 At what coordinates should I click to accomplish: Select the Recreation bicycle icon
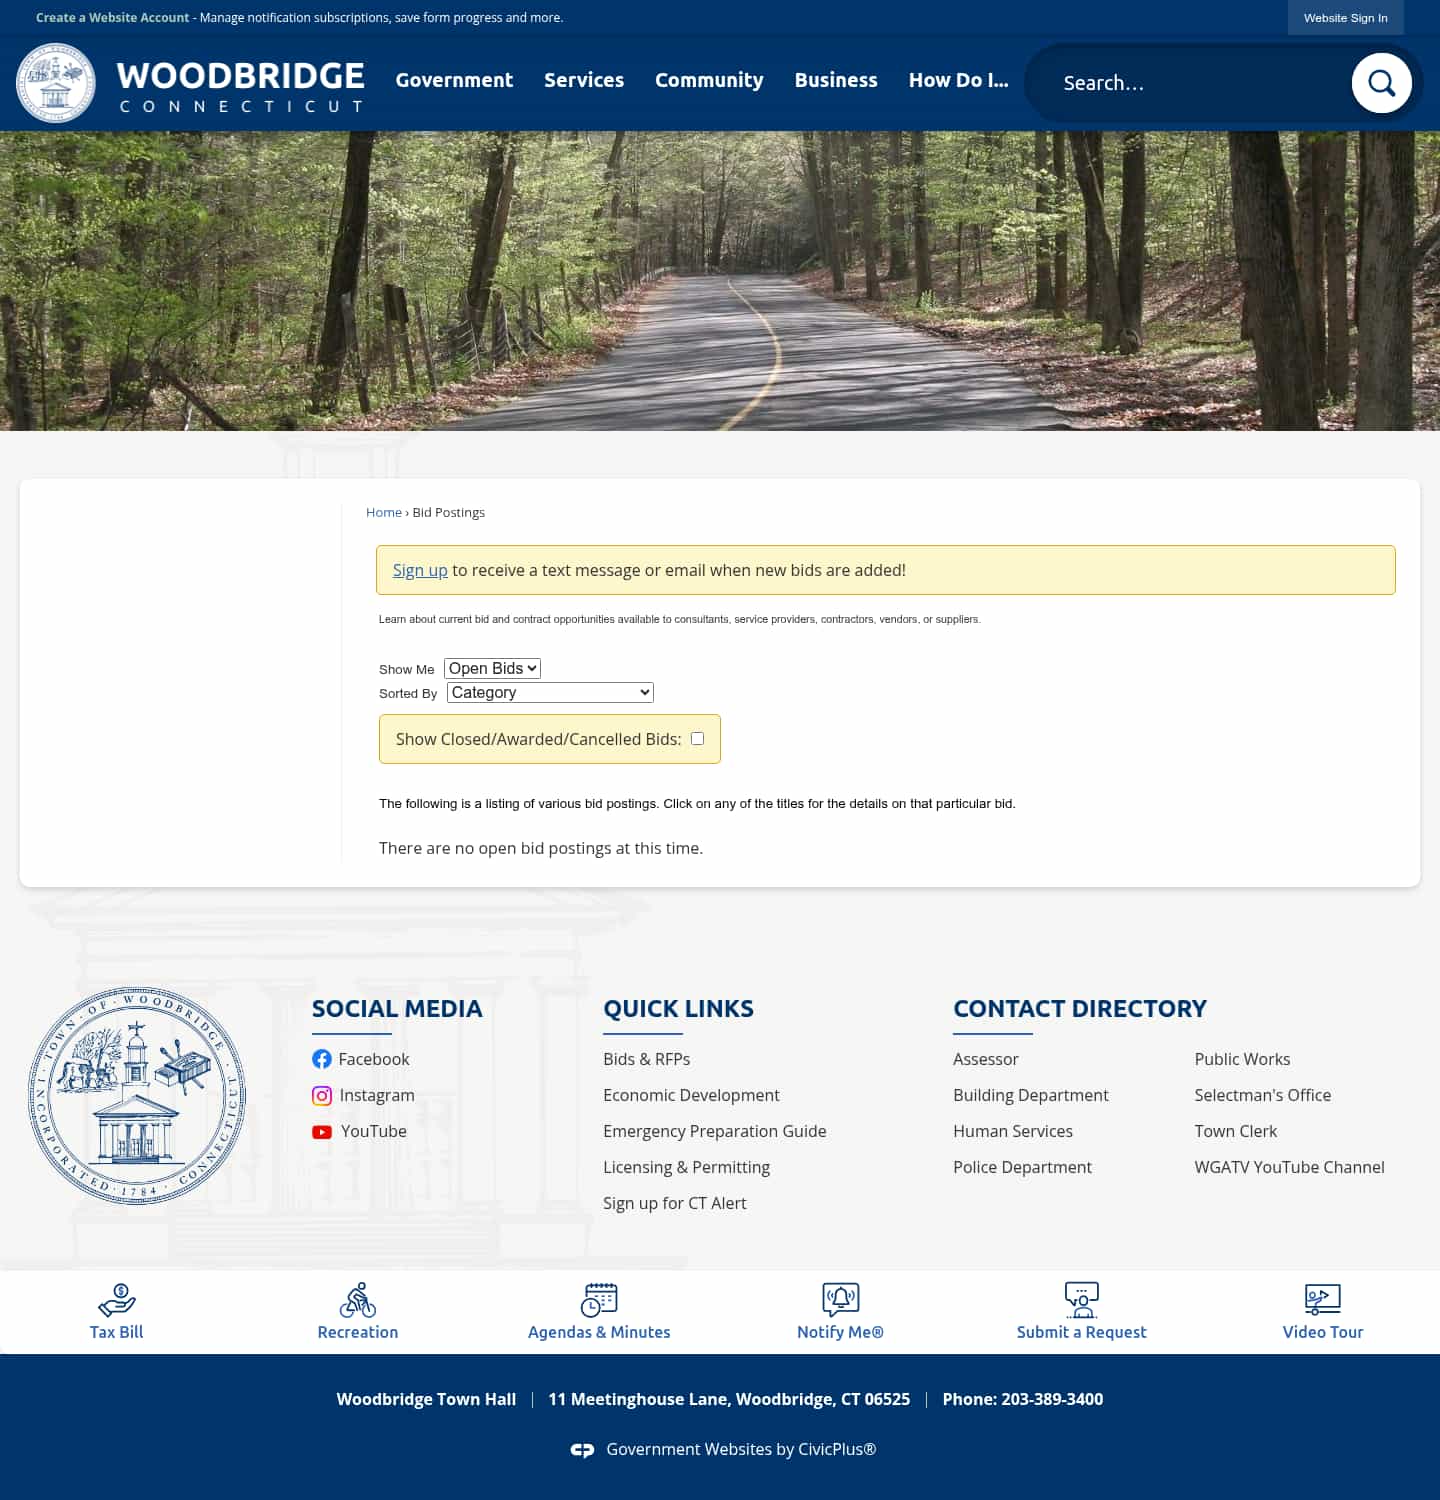click(x=357, y=1303)
